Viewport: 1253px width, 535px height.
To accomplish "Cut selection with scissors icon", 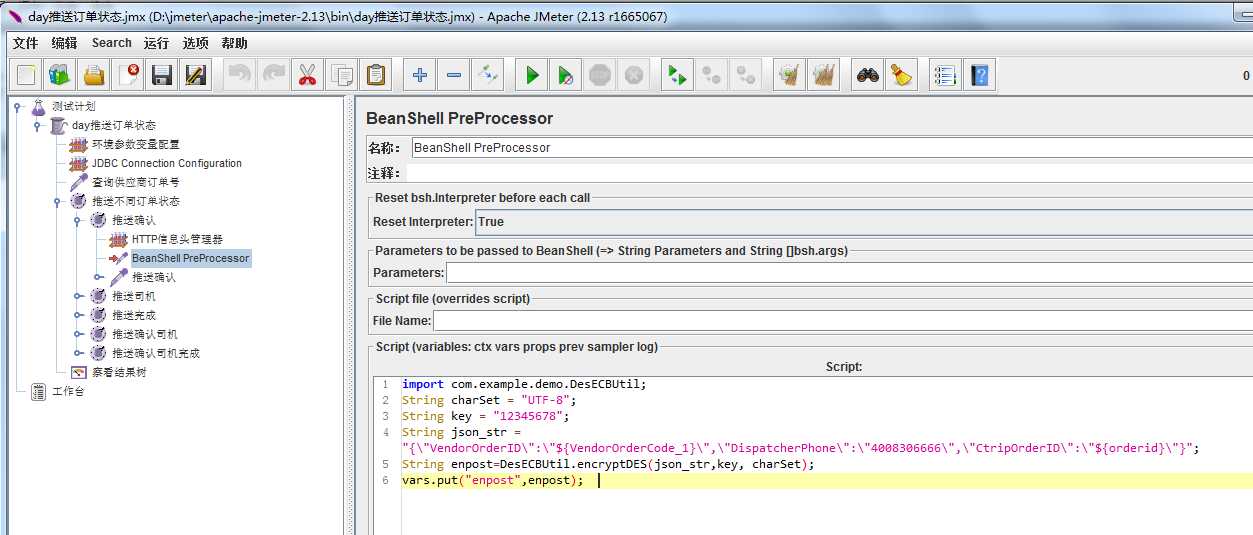I will 308,75.
